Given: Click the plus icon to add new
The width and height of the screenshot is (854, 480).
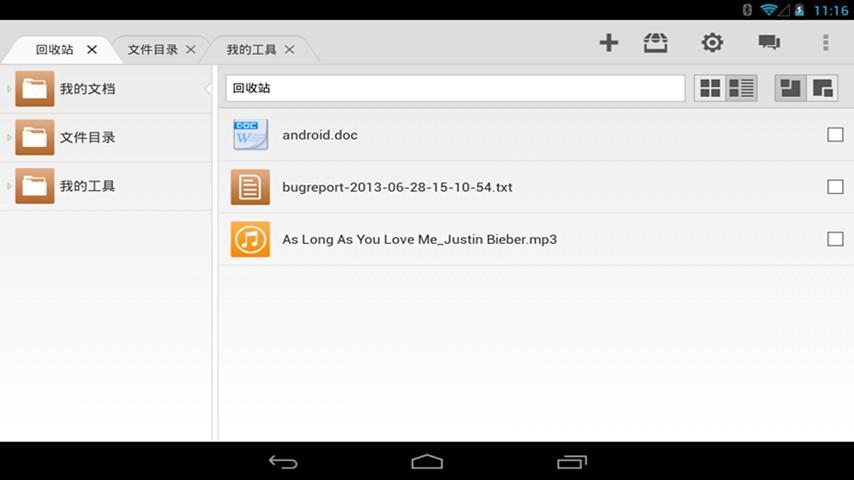Looking at the screenshot, I should 608,42.
